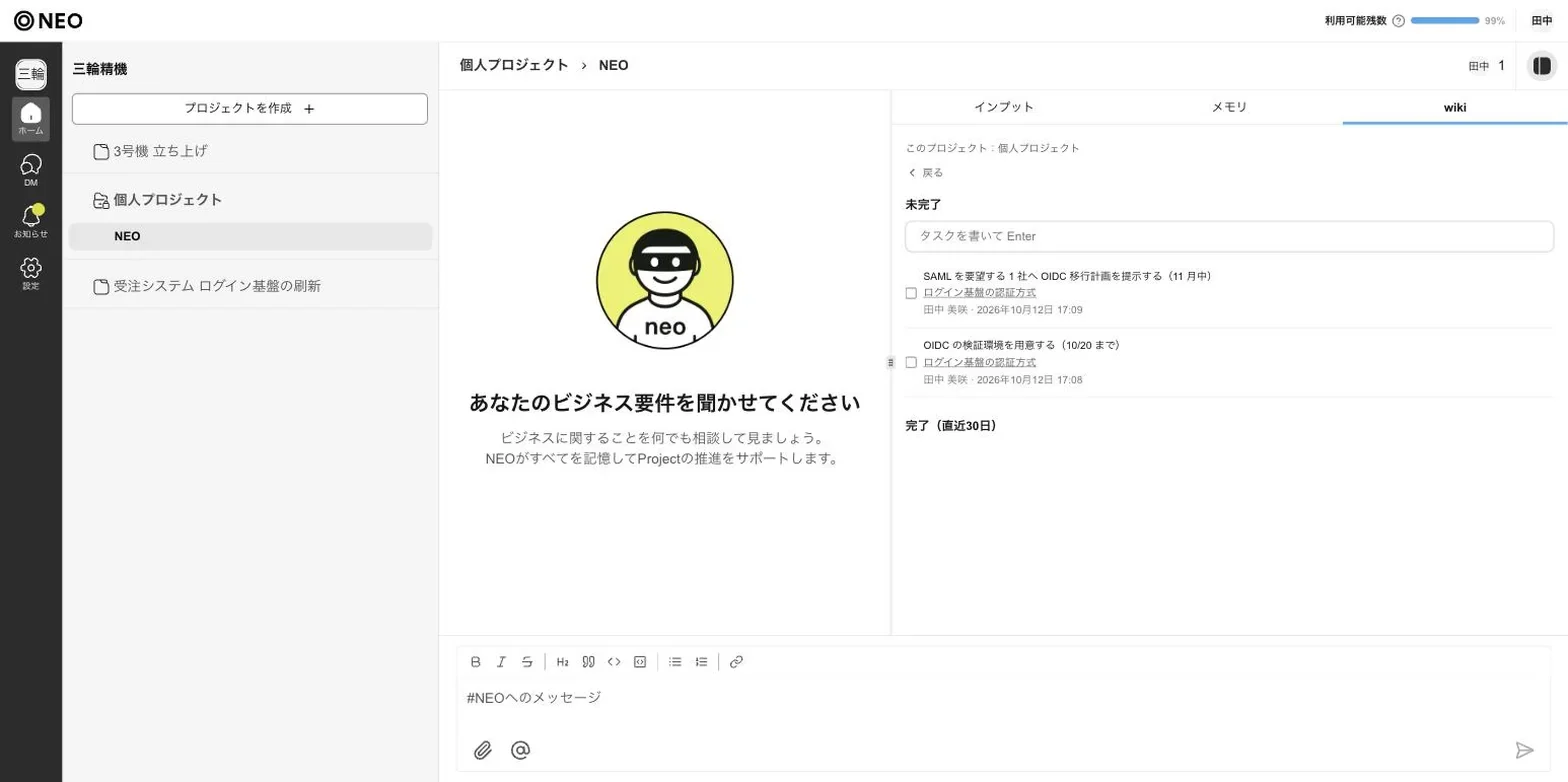Open 設定 settings
The width and height of the screenshot is (1568, 782).
pyautogui.click(x=31, y=274)
